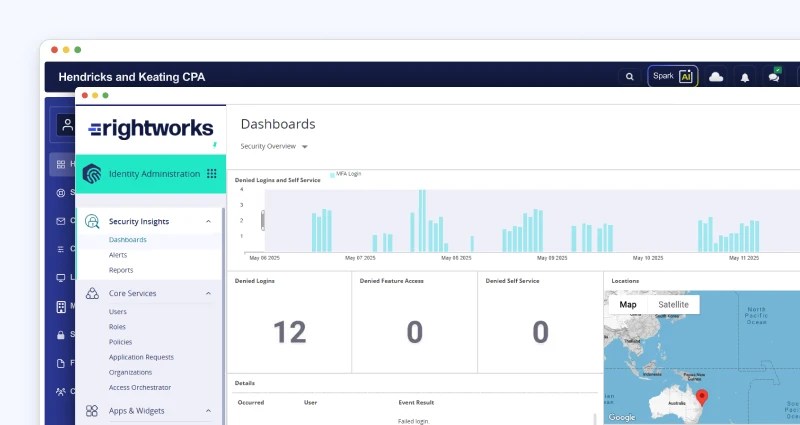The width and height of the screenshot is (800, 425).
Task: Click the dashboard grid icon in back window sidebar
Action: (x=61, y=164)
